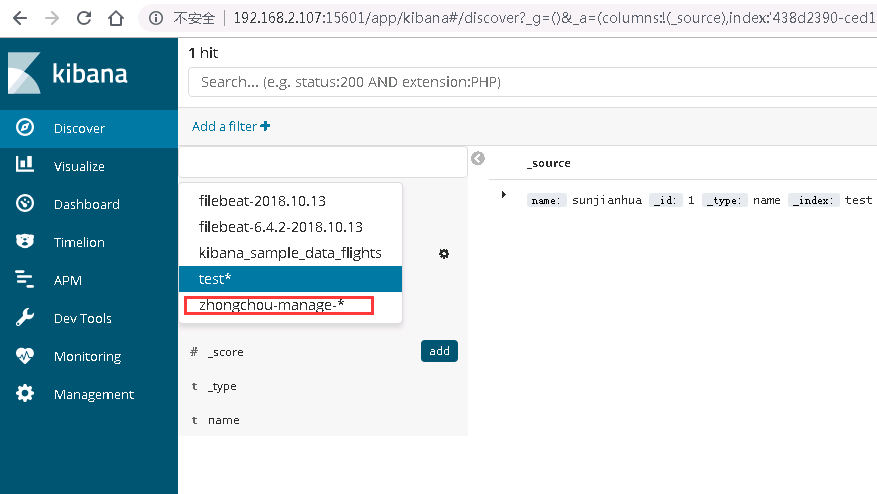Image resolution: width=877 pixels, height=494 pixels.
Task: Click the name field in list
Action: coord(224,420)
